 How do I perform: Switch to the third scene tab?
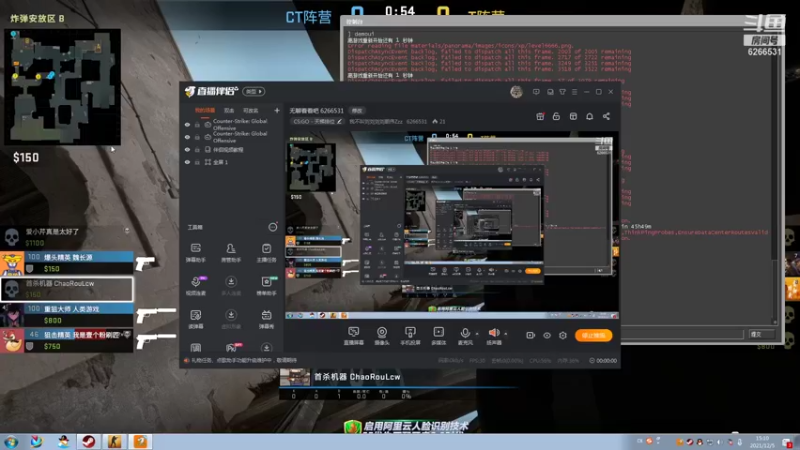click(x=251, y=110)
